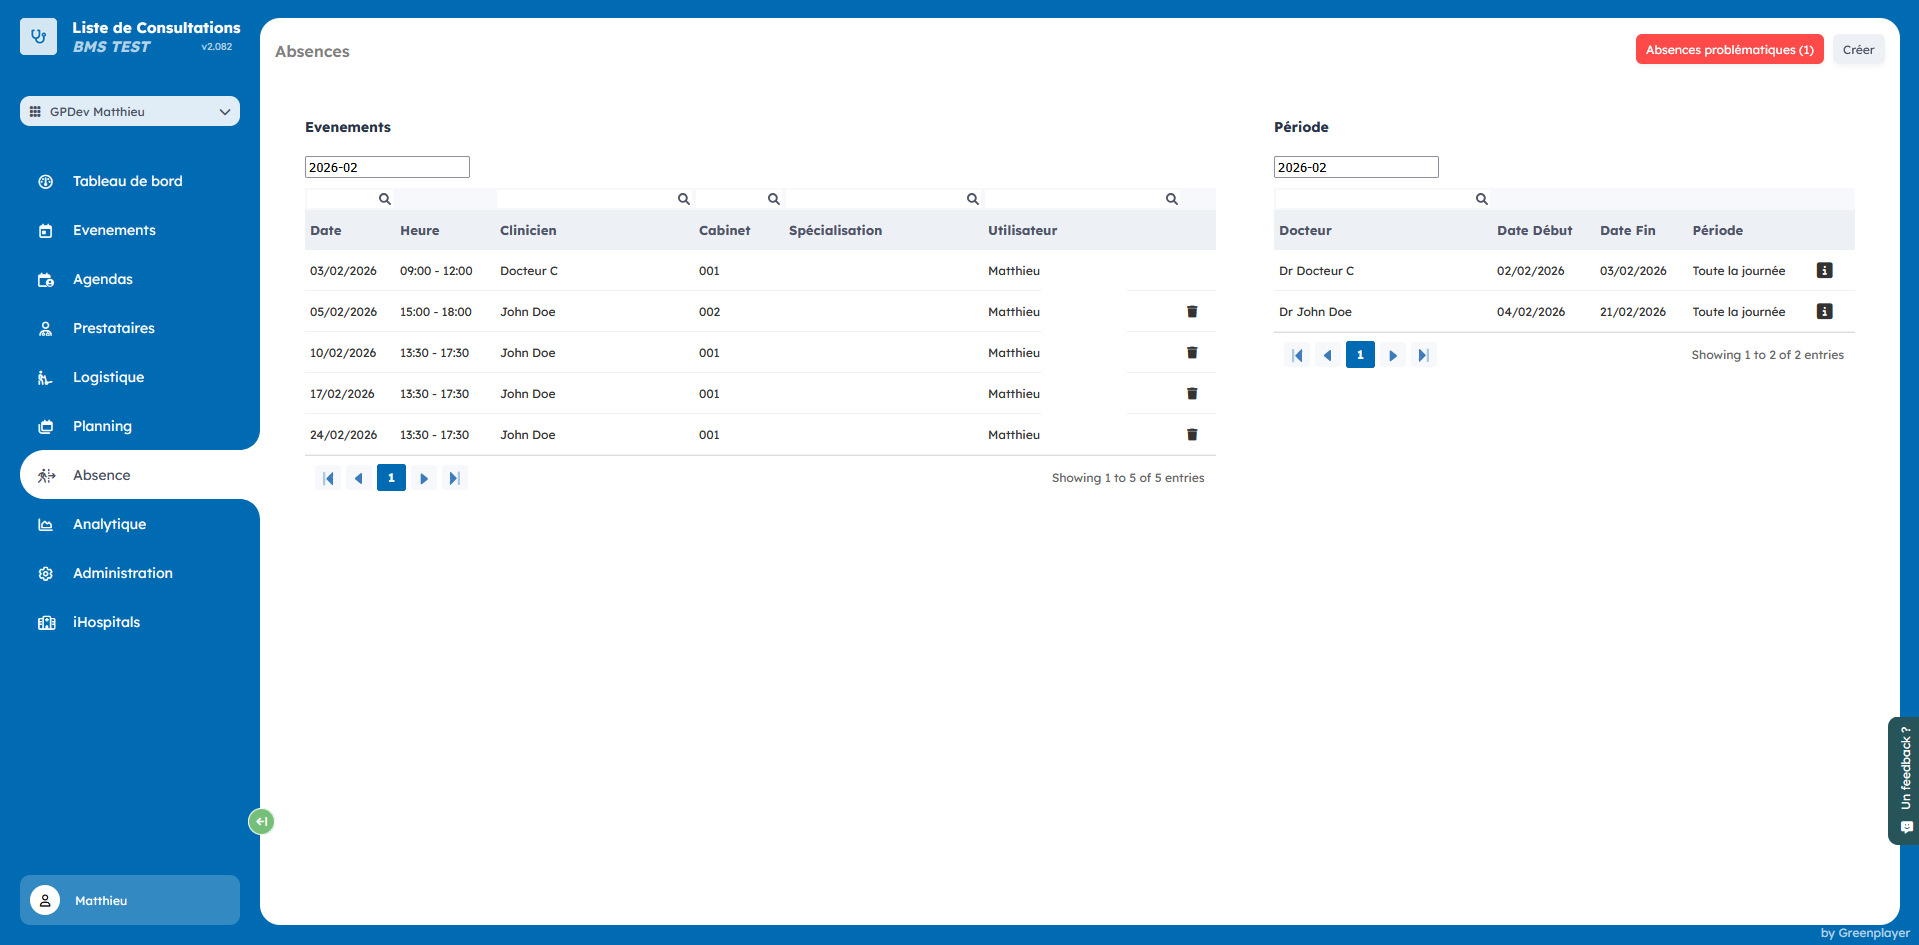Viewport: 1919px width, 945px height.
Task: Click Absences problématiques (1) button
Action: tap(1729, 50)
